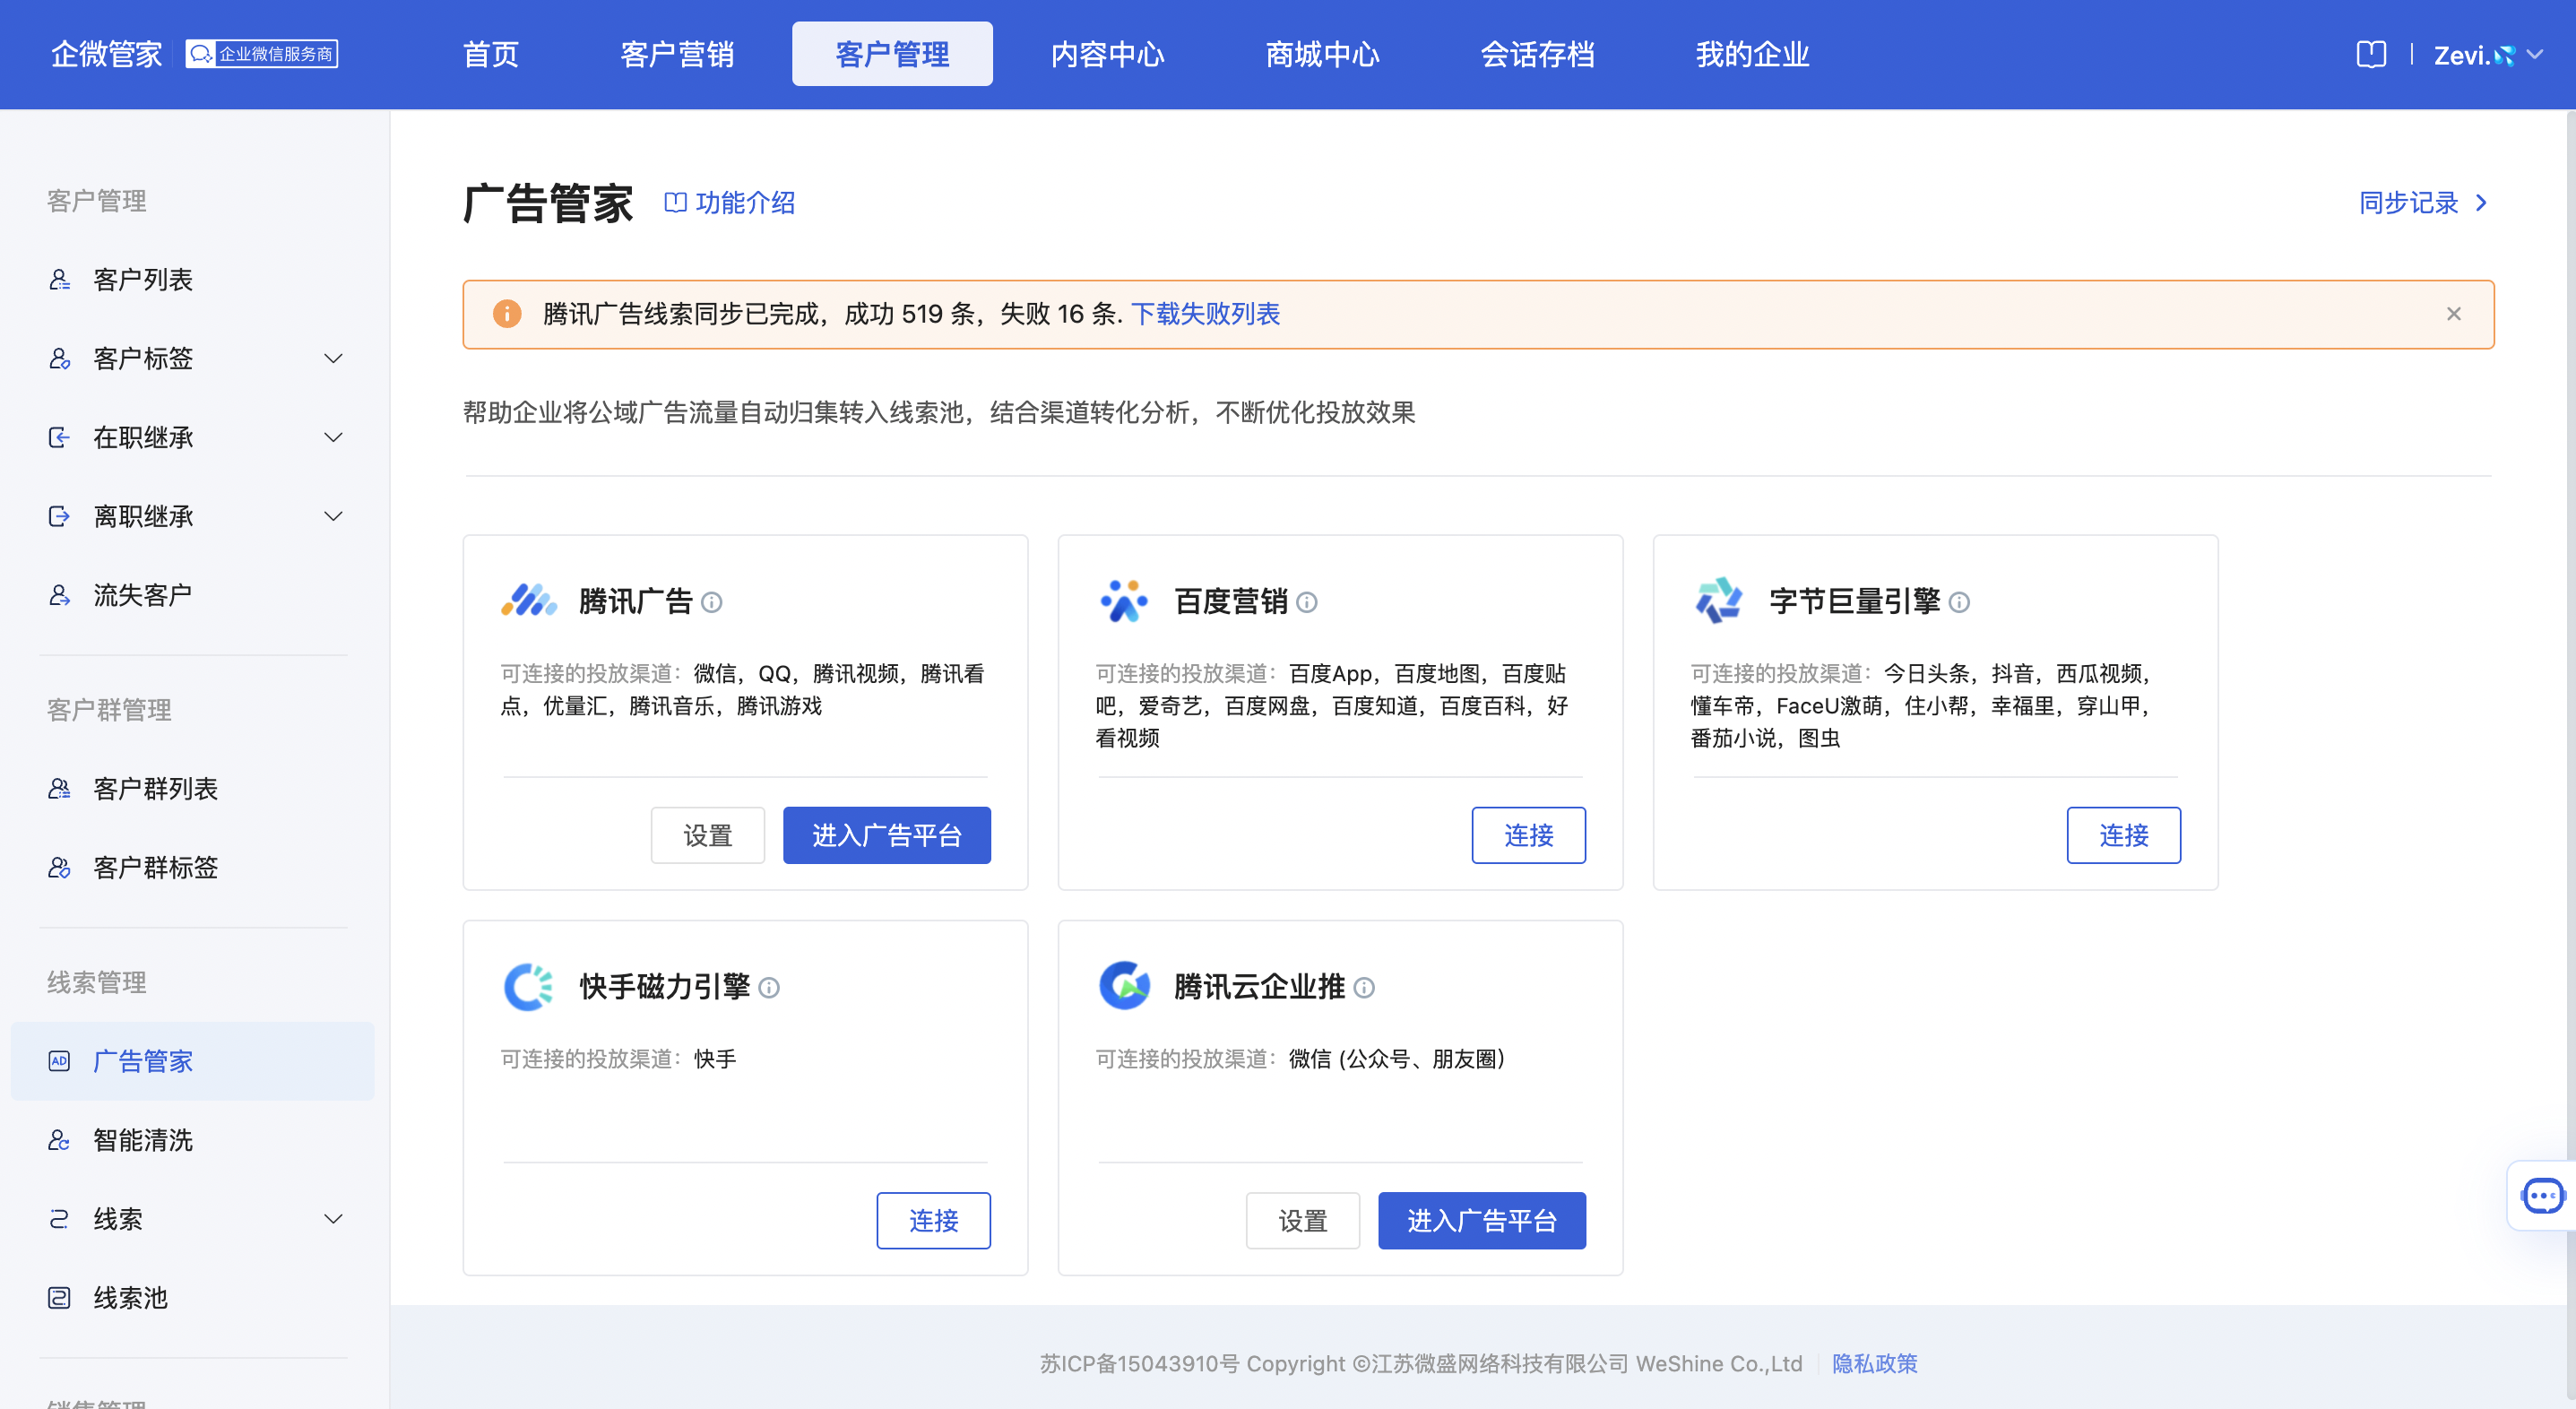Click the 腾讯广告 logo icon
The image size is (2576, 1409).
pyautogui.click(x=528, y=601)
